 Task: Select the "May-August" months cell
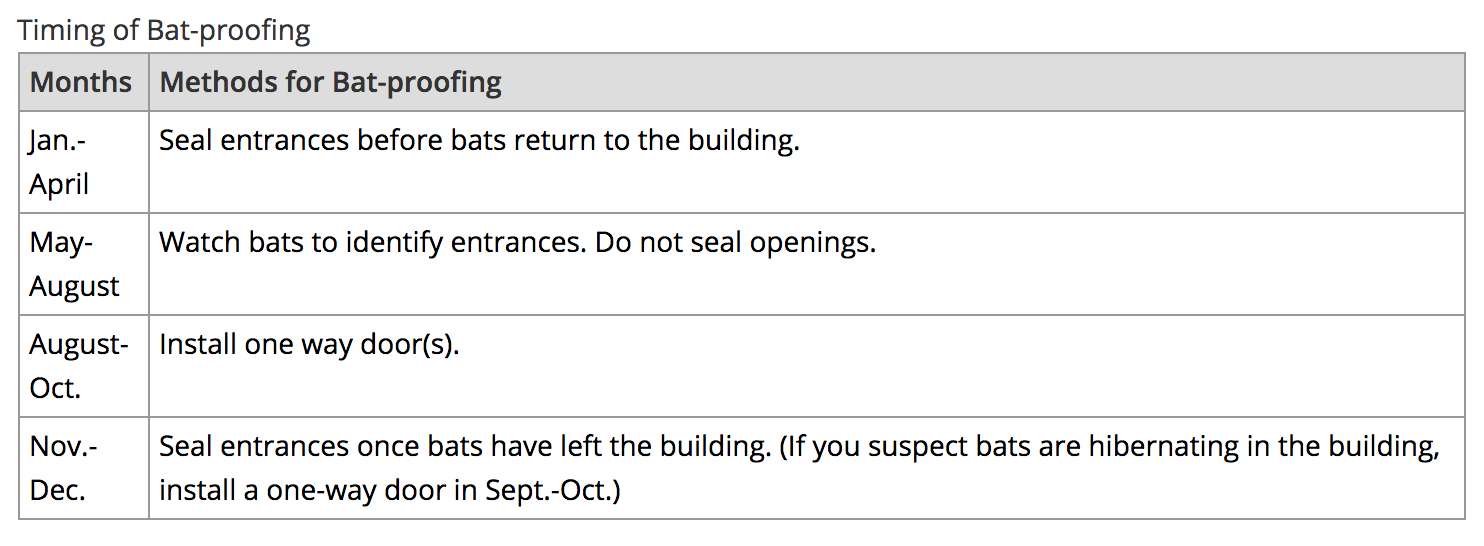pyautogui.click(x=74, y=264)
